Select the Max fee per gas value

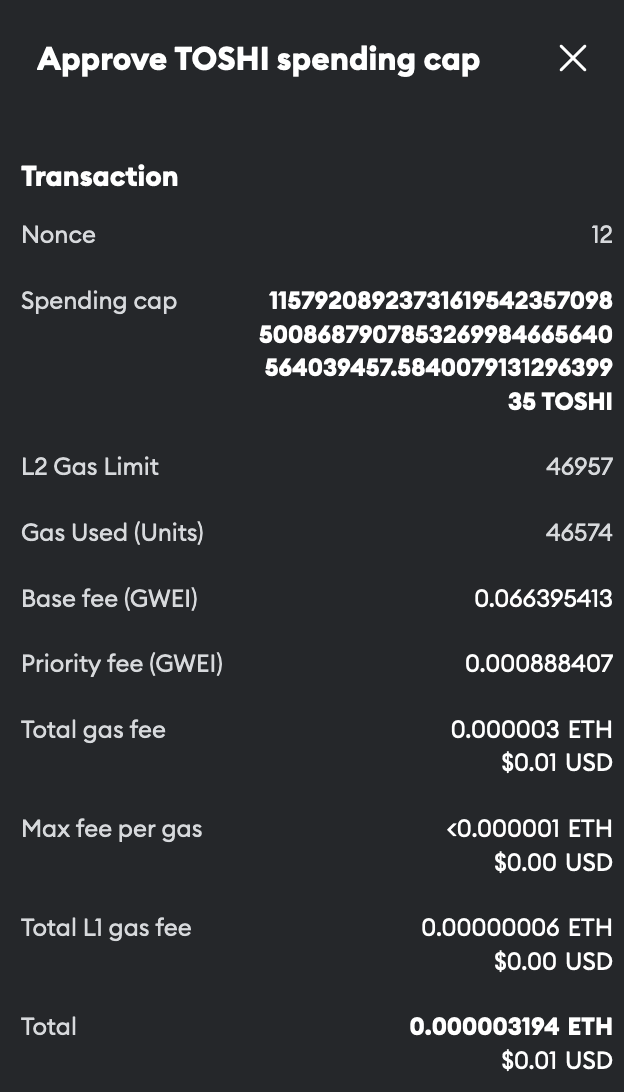click(x=527, y=828)
